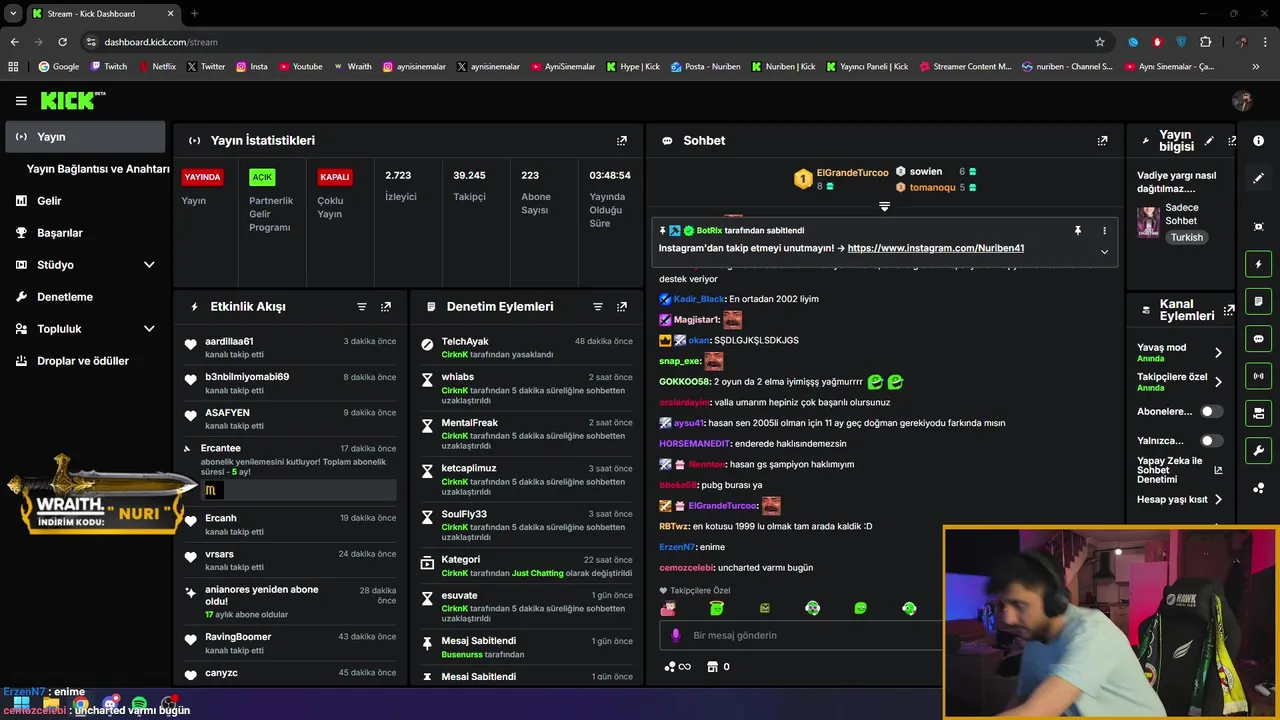Click the Sadece Sohbet category thumbnail
The width and height of the screenshot is (1280, 720).
pyautogui.click(x=1148, y=221)
